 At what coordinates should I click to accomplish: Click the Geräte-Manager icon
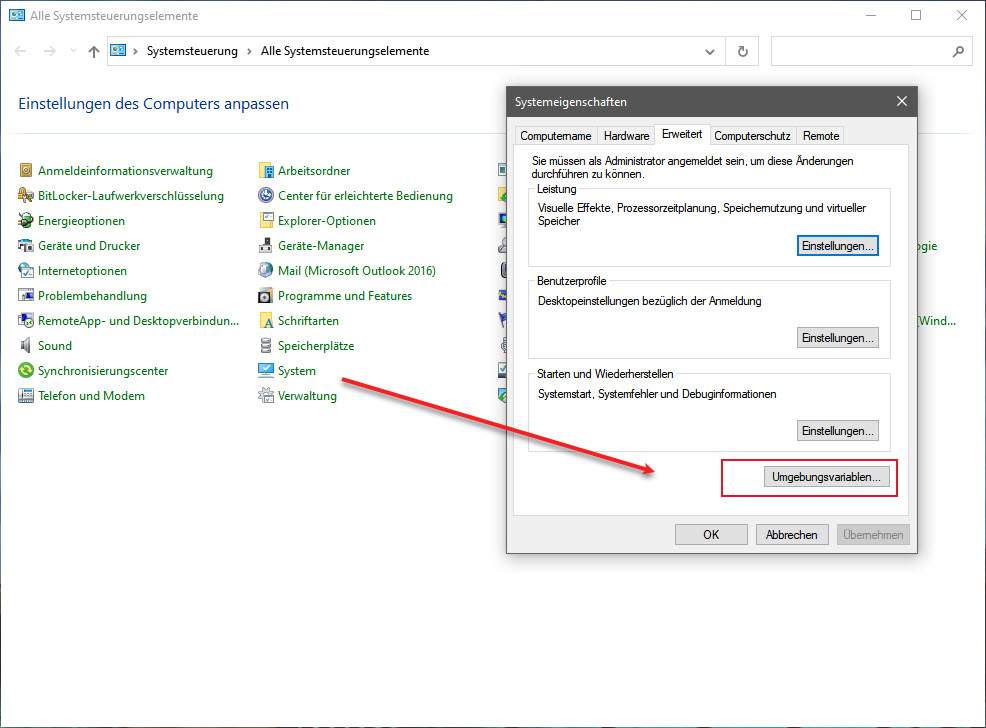[266, 246]
